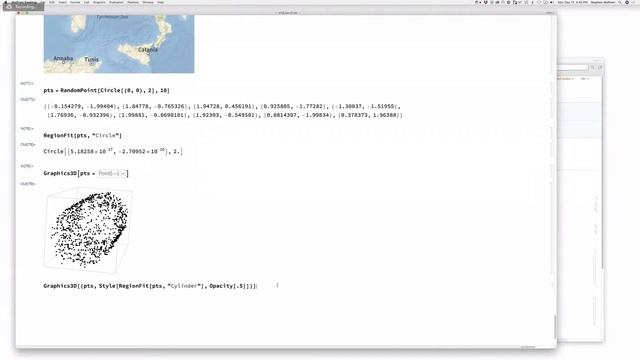Click the output list of random point coordinates
The height and width of the screenshot is (360, 640).
click(223, 111)
